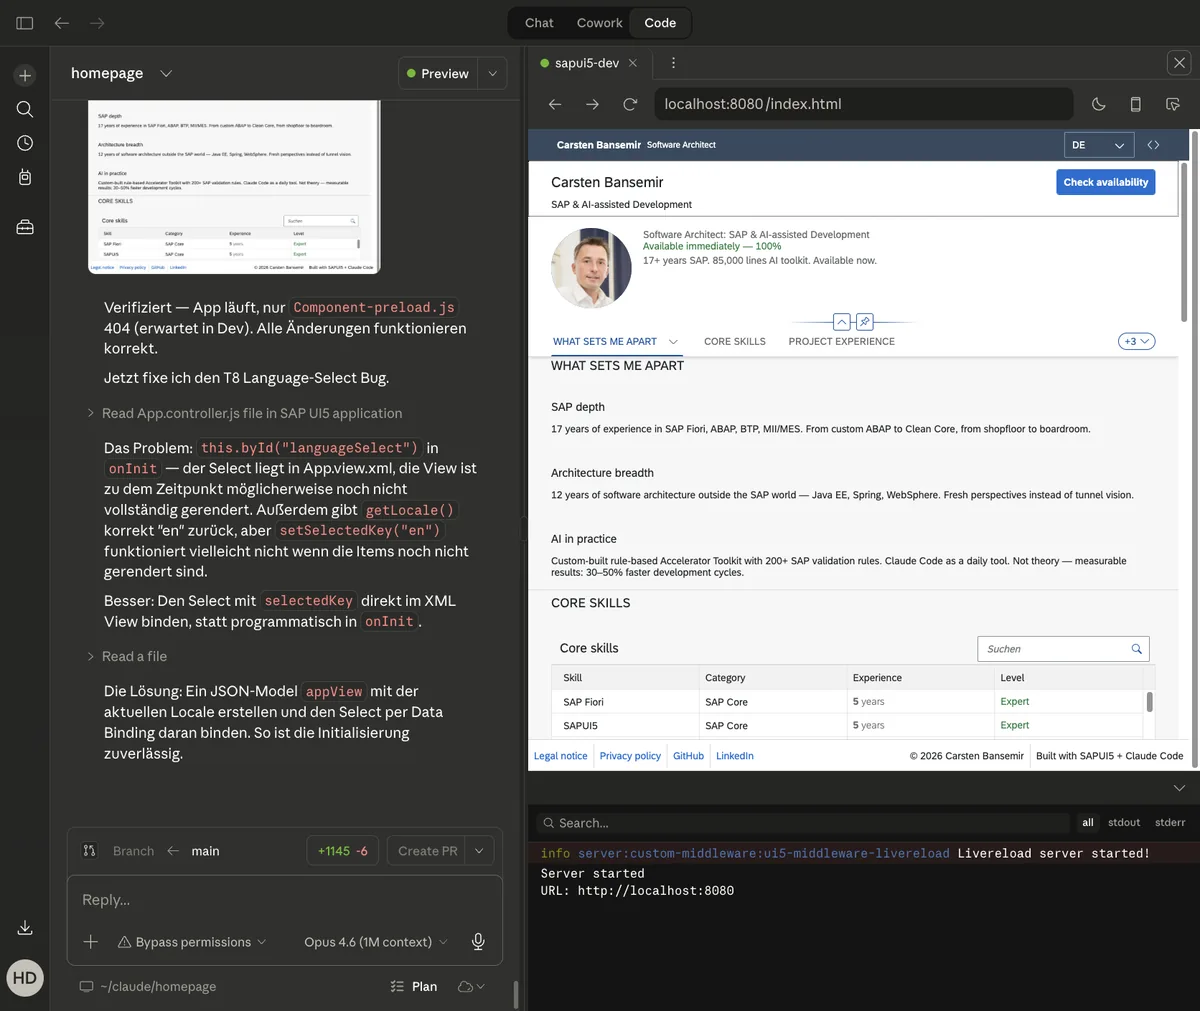Filter logs to stdout only
Viewport: 1200px width, 1011px height.
point(1123,823)
